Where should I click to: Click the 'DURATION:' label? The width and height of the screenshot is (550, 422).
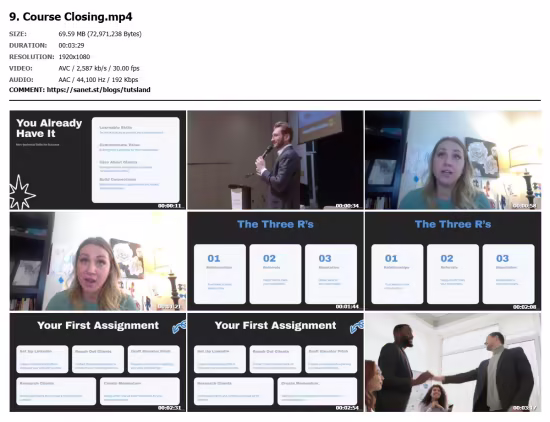click(28, 45)
